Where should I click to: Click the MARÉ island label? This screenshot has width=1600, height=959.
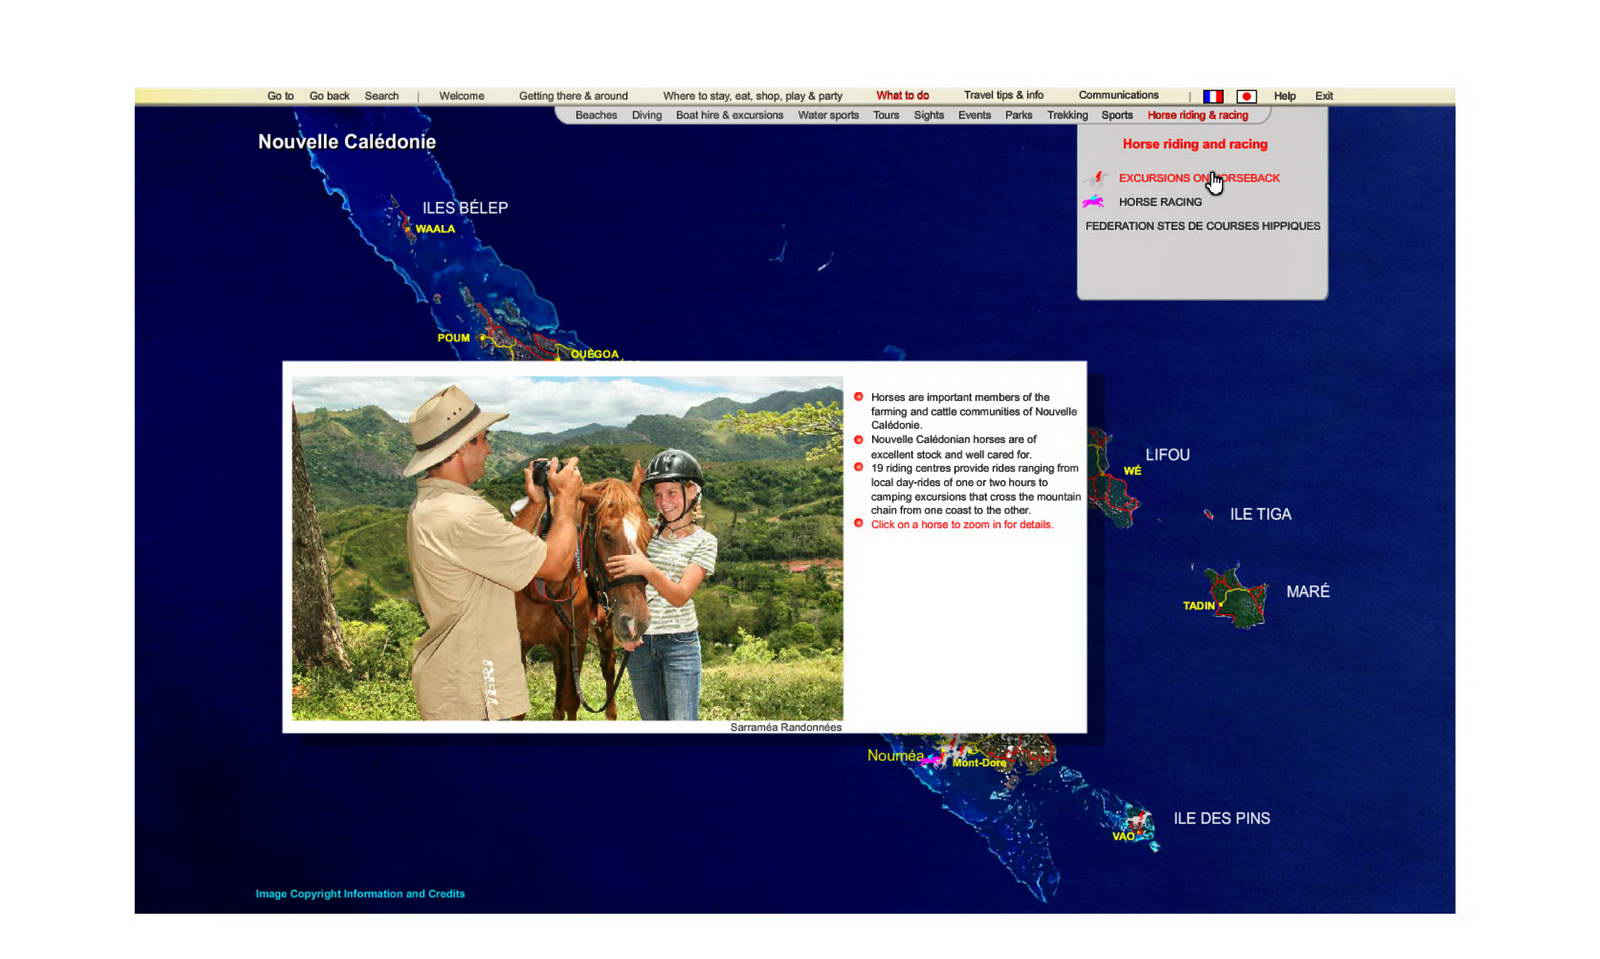[x=1307, y=592]
